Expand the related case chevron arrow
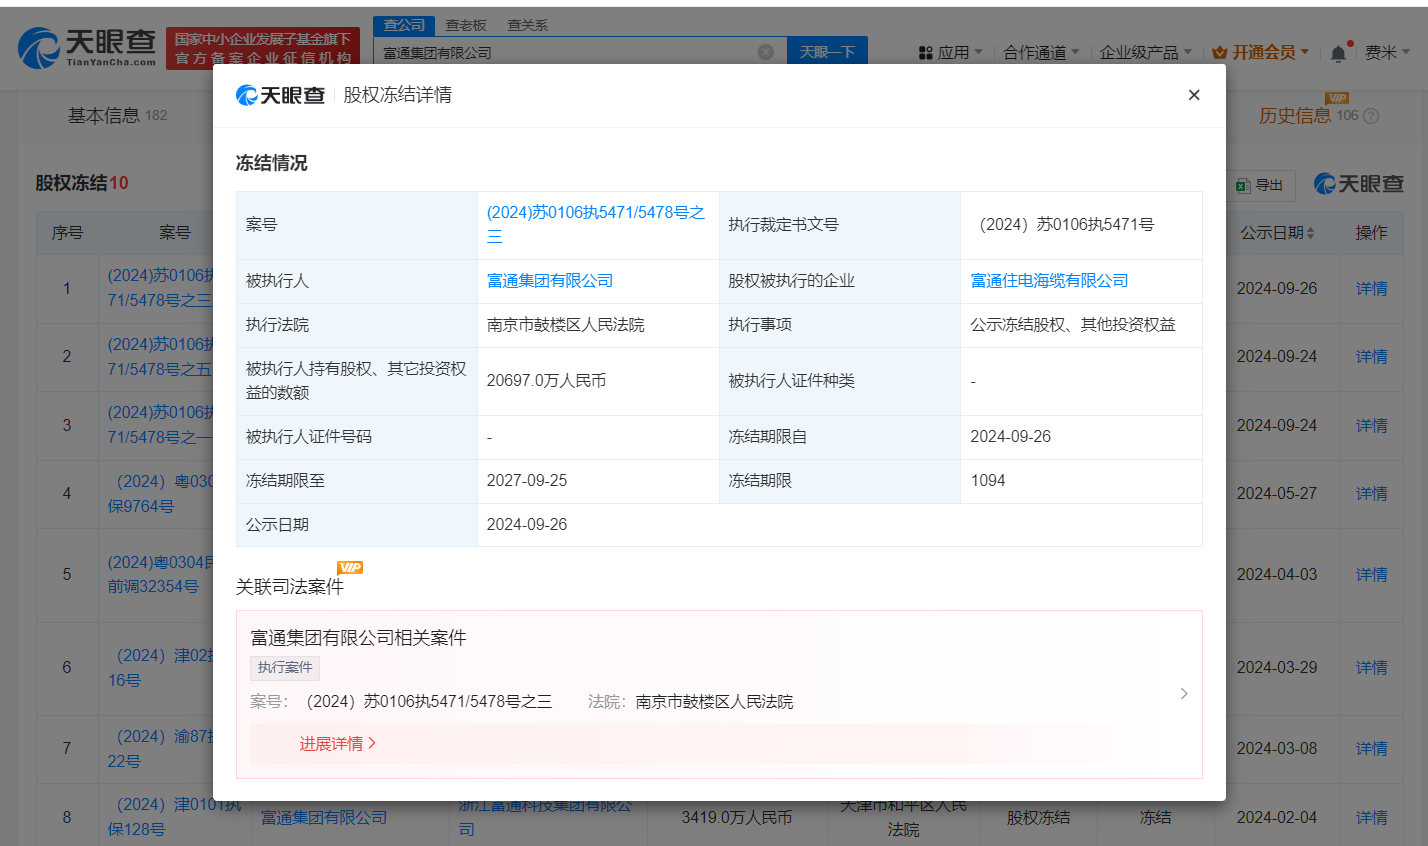The height and width of the screenshot is (846, 1428). click(1184, 693)
